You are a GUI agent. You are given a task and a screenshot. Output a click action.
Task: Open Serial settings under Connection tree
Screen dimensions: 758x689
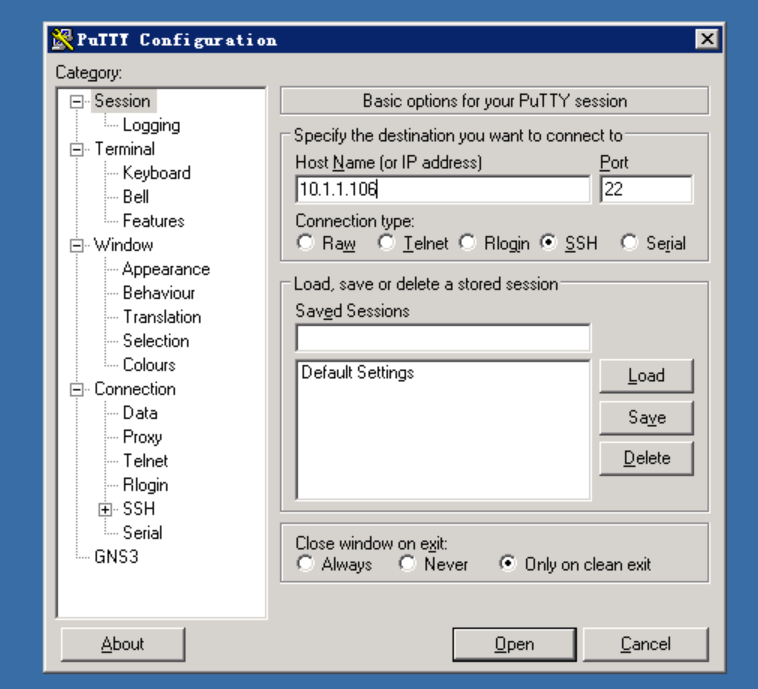(x=143, y=533)
